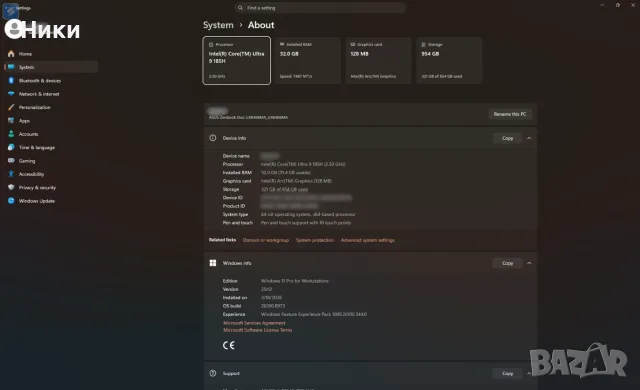Open the Accounts person icon
The image size is (640, 390).
point(11,134)
